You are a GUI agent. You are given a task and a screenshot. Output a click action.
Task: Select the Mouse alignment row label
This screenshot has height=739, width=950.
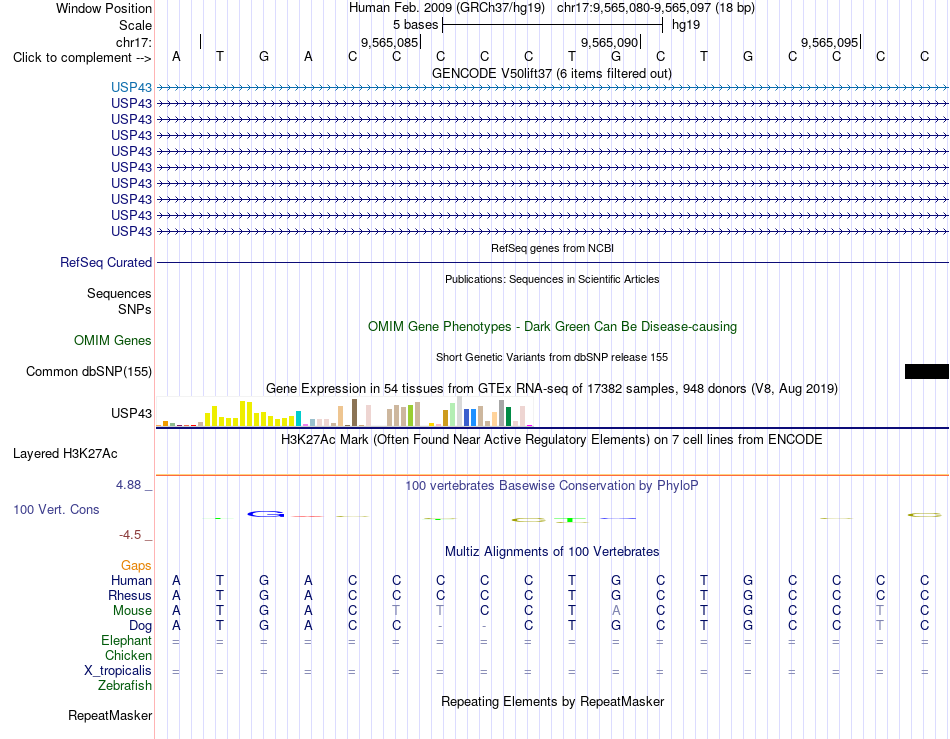[132, 611]
